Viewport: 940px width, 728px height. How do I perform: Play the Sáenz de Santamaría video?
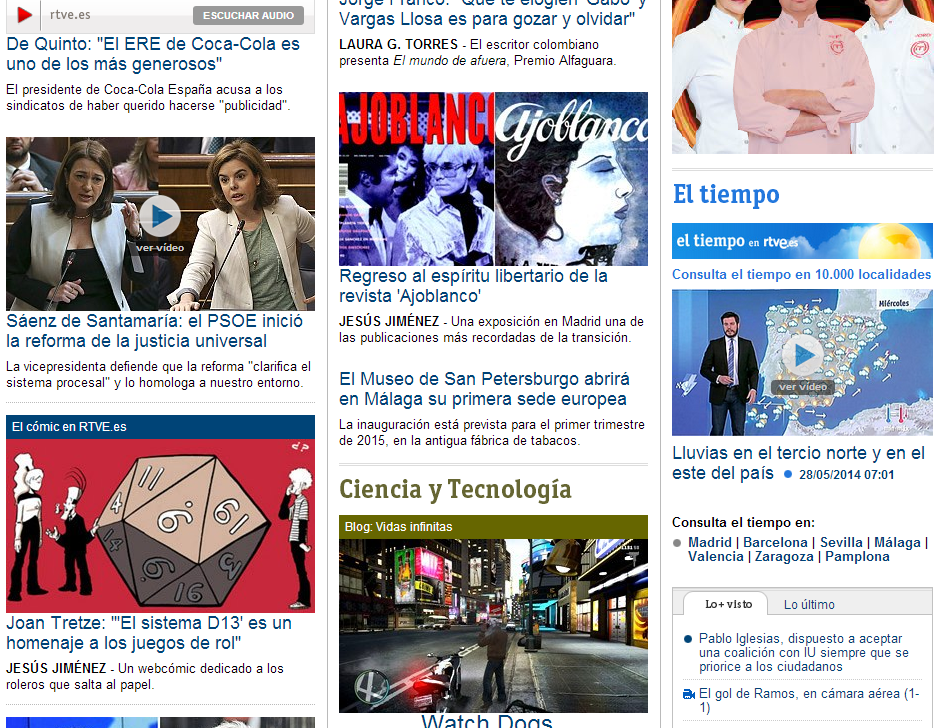pyautogui.click(x=160, y=216)
